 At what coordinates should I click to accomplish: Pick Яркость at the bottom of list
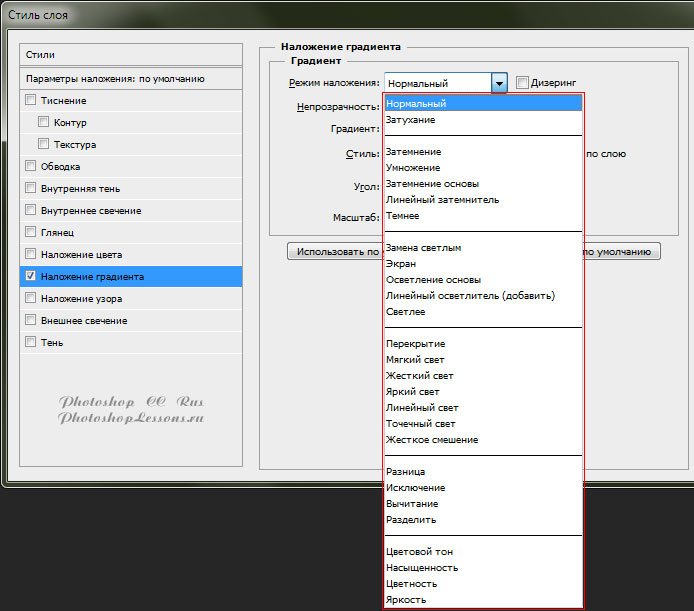click(x=405, y=600)
